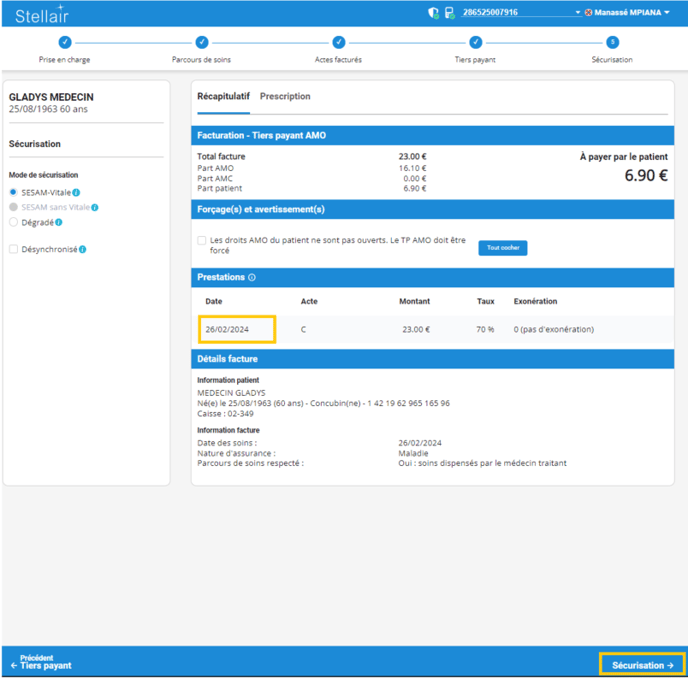Click step 5 Sécurisation circle
Viewport: 688px width, 678px height.
click(x=613, y=42)
